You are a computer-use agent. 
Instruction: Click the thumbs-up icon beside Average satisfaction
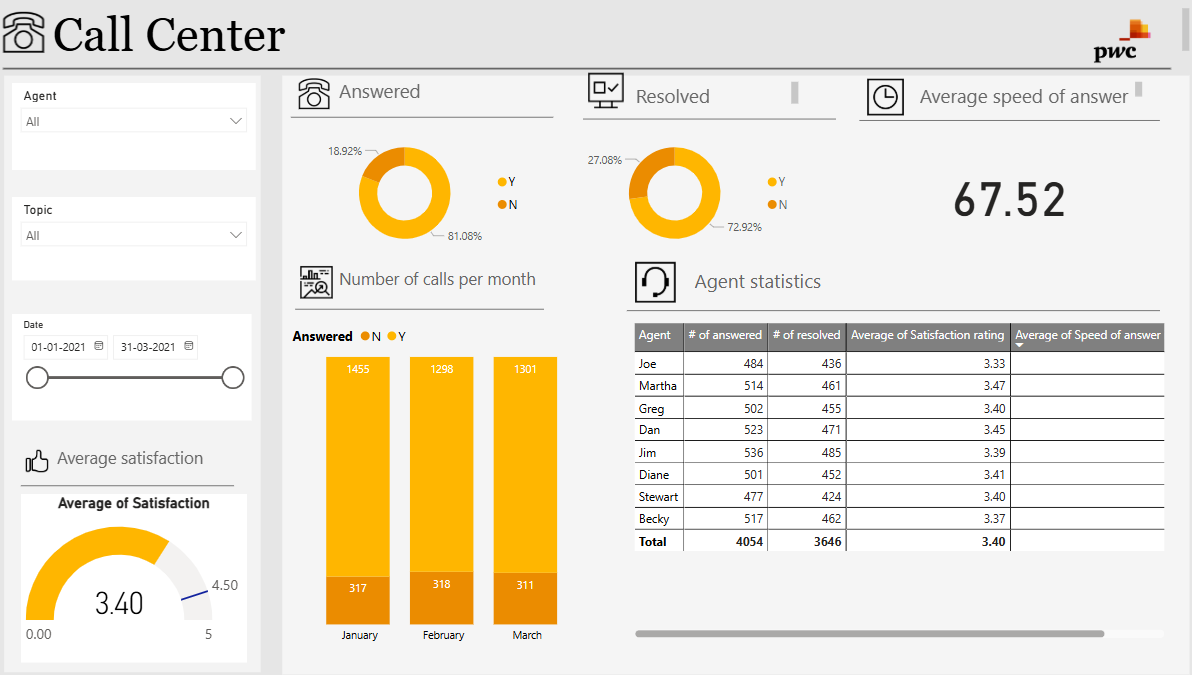point(37,460)
